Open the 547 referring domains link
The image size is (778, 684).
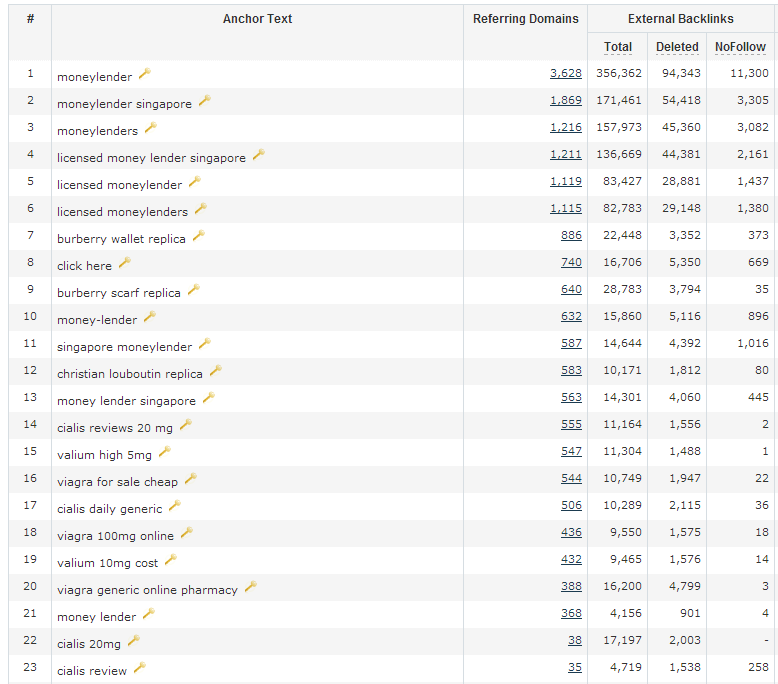point(571,451)
